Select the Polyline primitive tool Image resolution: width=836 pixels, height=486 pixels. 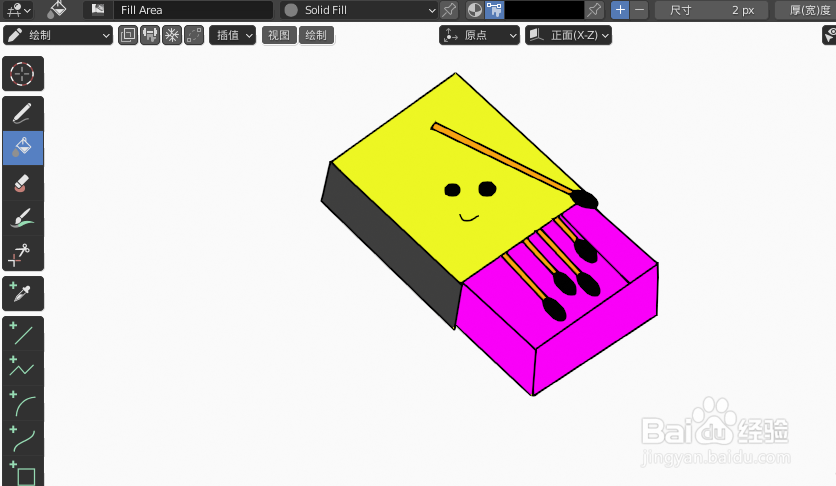(x=22, y=368)
